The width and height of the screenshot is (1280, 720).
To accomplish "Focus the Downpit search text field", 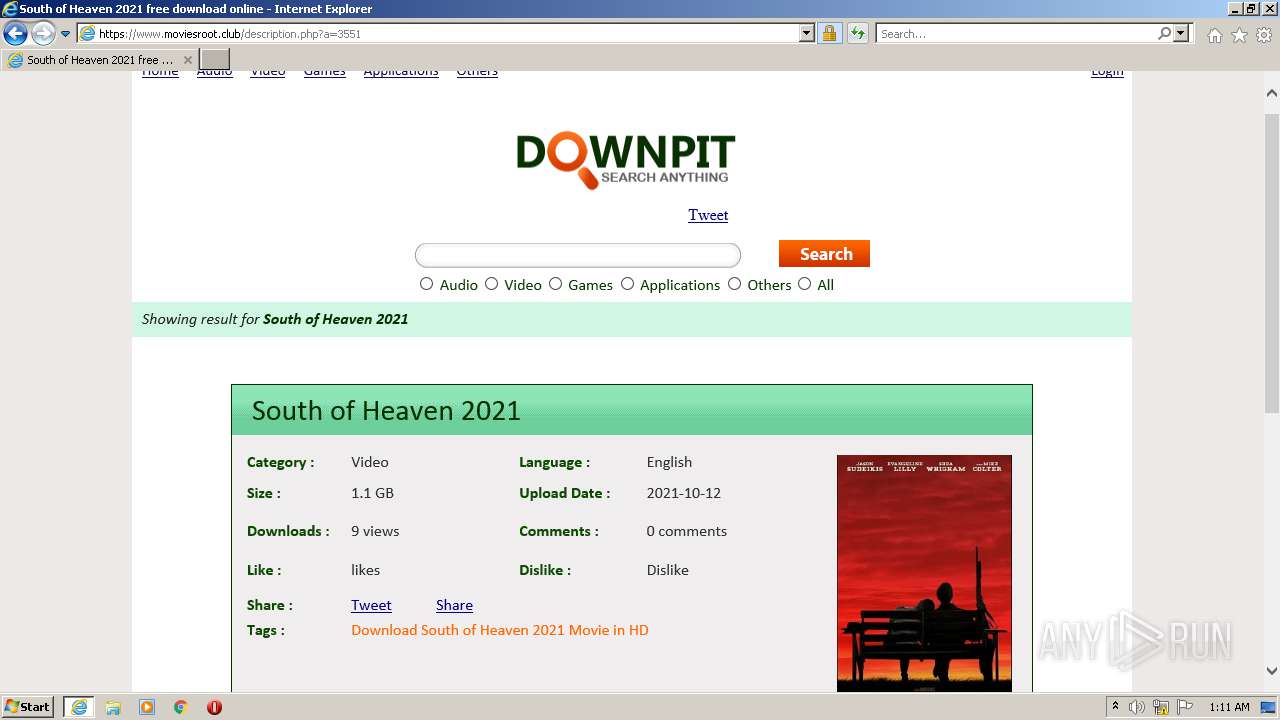I will pos(578,255).
